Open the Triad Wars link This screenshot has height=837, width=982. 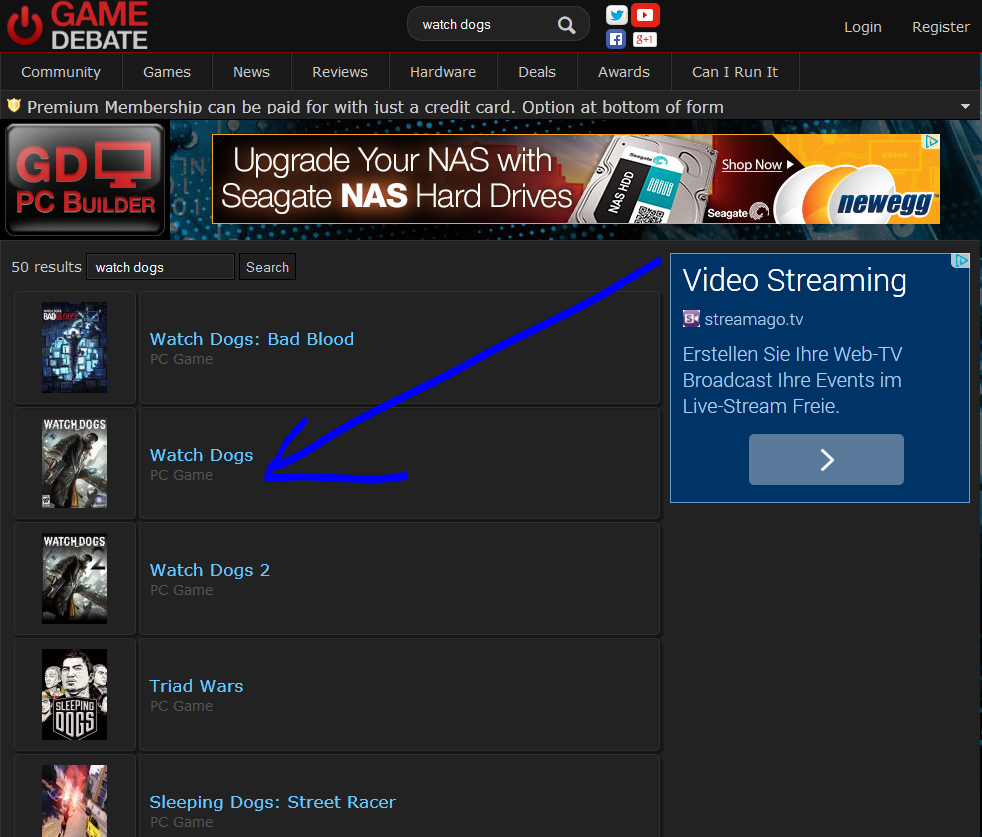coord(196,686)
